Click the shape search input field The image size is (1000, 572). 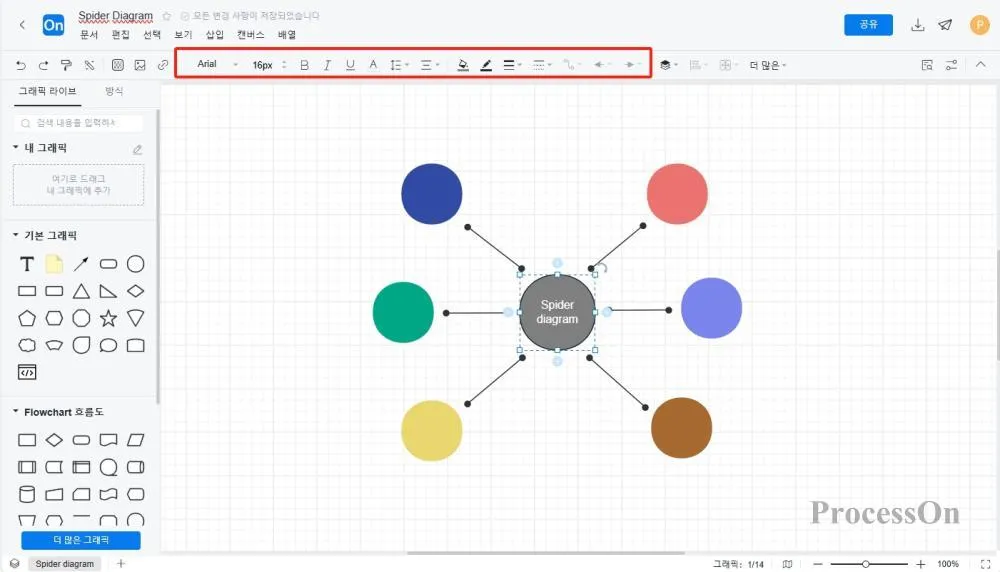coord(78,122)
